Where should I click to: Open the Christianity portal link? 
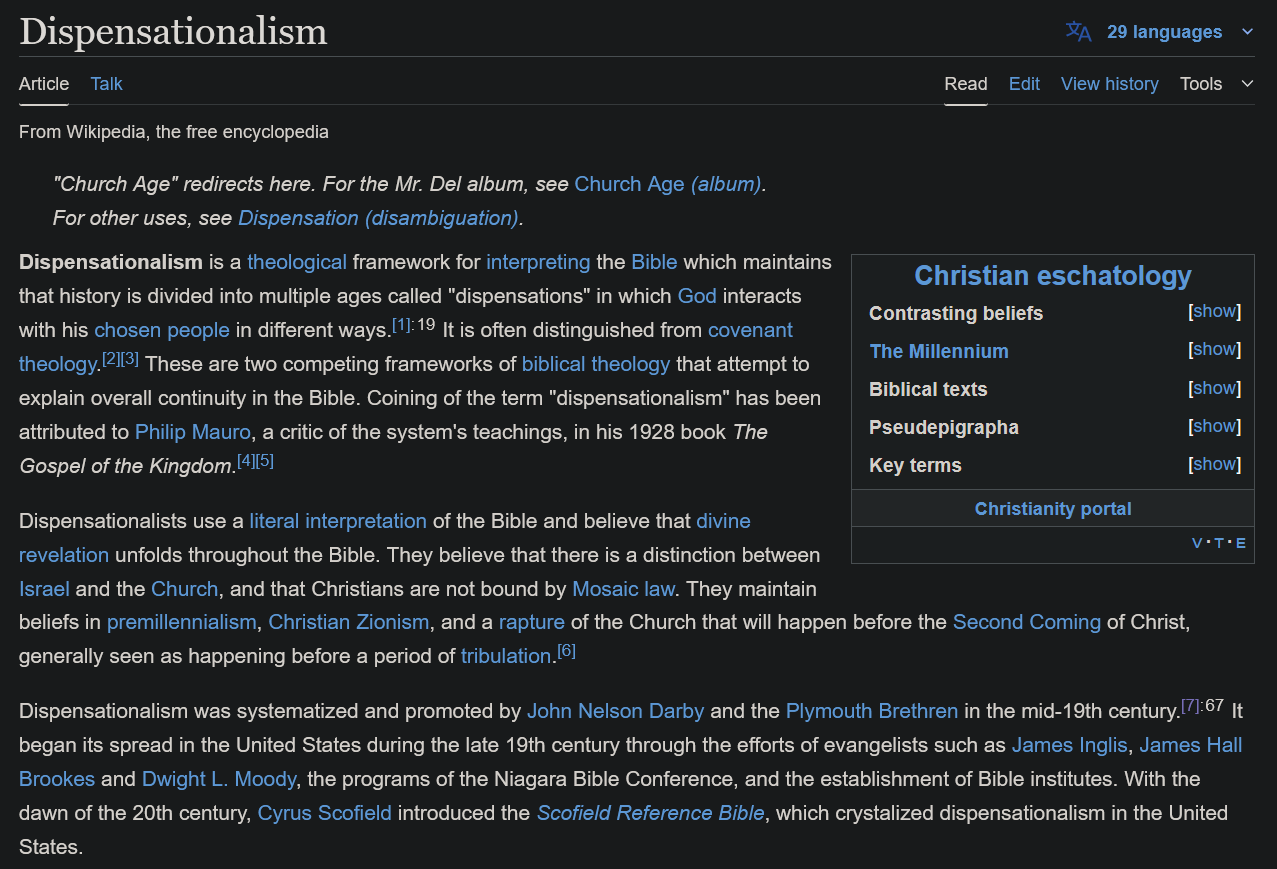[x=1053, y=509]
